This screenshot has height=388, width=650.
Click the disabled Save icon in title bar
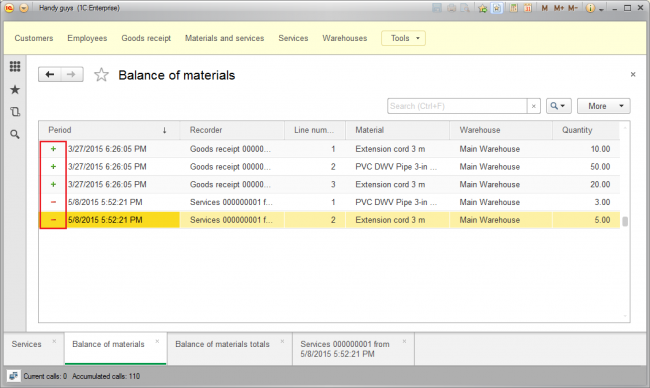click(437, 8)
